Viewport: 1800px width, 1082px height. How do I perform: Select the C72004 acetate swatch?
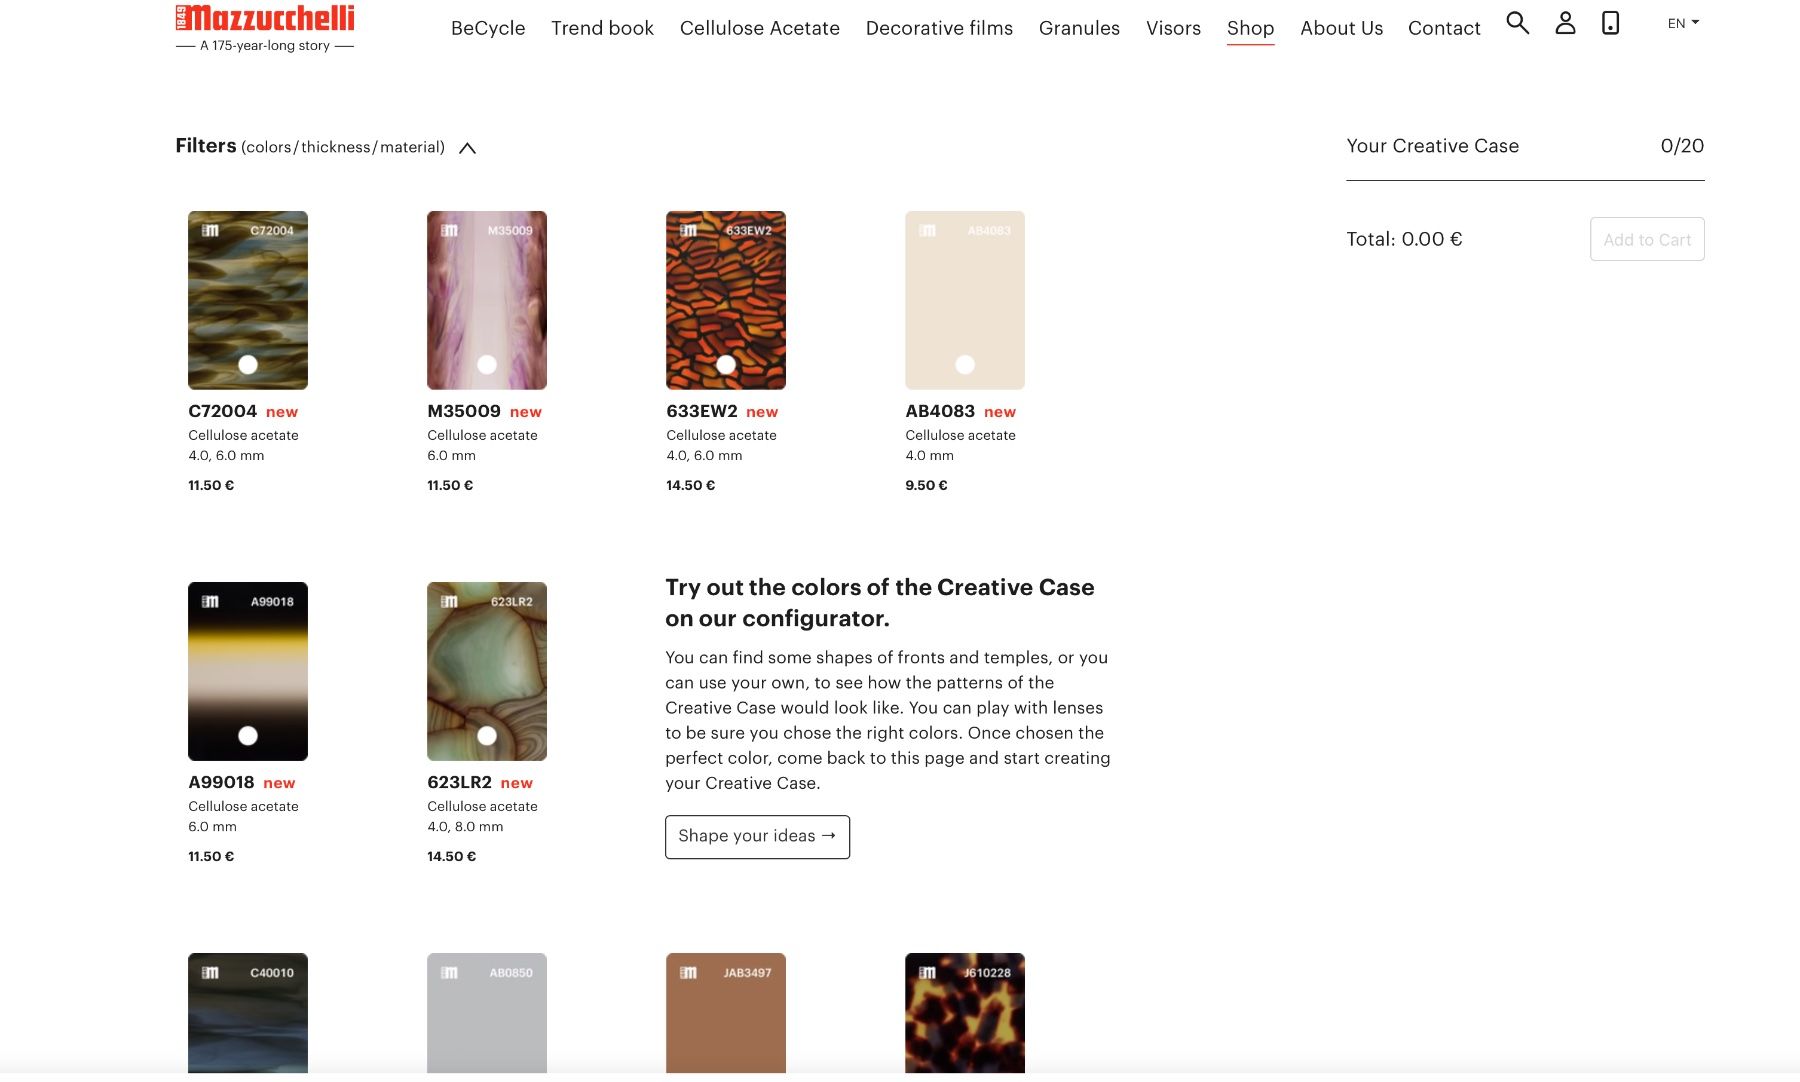248,300
